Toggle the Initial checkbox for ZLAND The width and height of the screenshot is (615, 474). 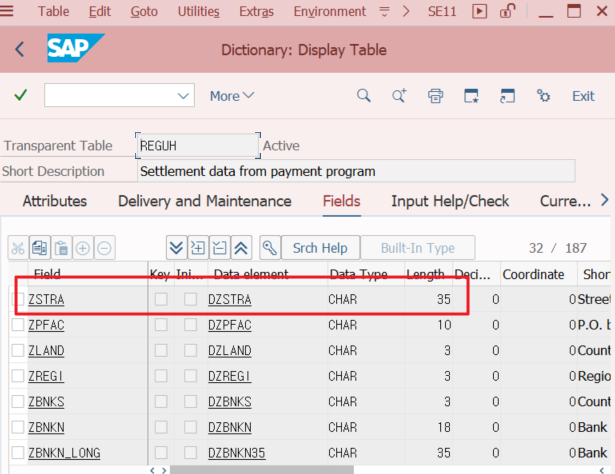click(x=191, y=350)
